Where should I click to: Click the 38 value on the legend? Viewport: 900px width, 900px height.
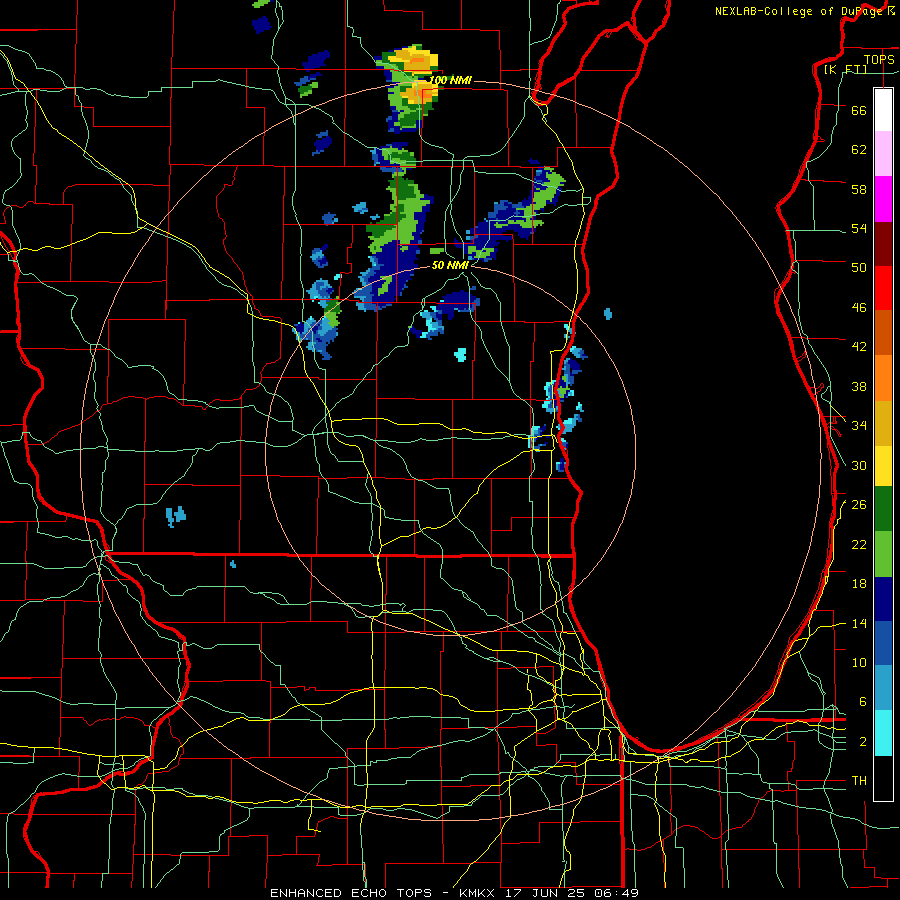859,386
